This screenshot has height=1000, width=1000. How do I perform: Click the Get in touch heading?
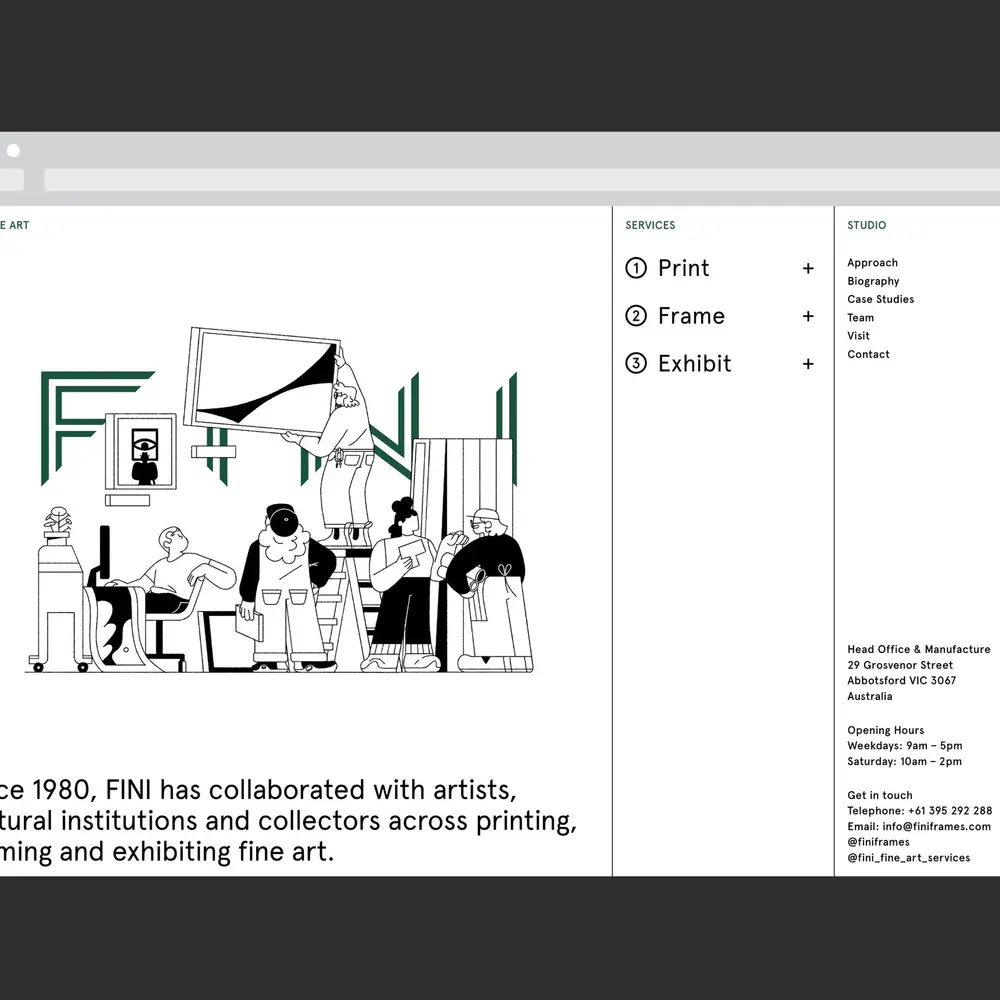coord(879,795)
